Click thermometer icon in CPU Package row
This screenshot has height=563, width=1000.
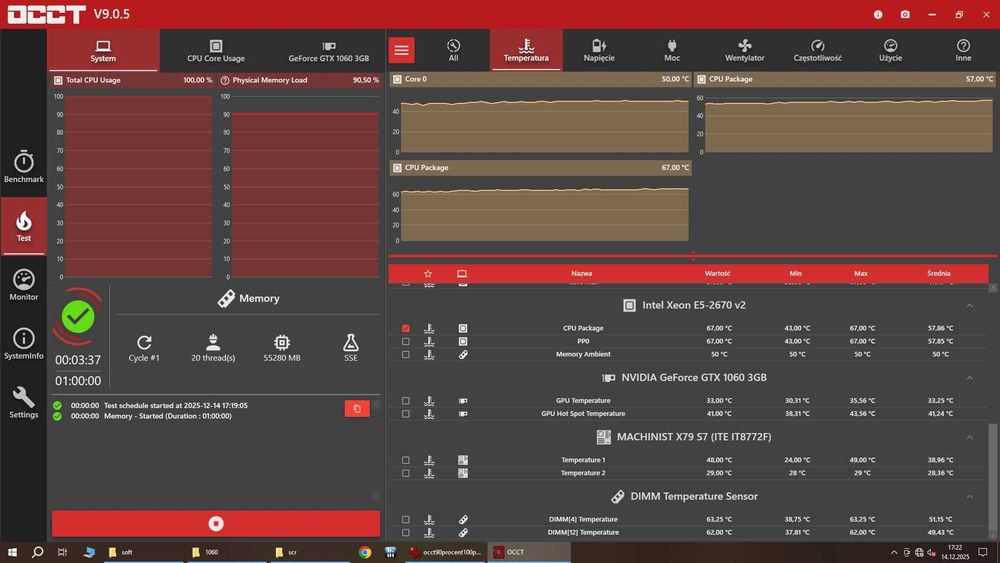[x=429, y=328]
